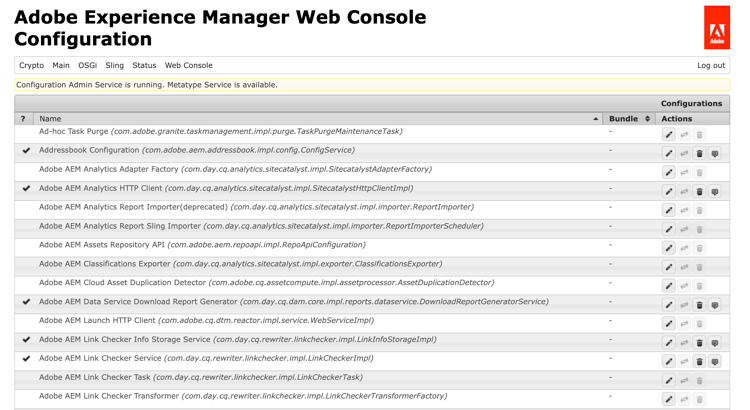750x410 pixels.
Task: Unbind Addressbook Configuration using the arrows icon
Action: pos(684,154)
